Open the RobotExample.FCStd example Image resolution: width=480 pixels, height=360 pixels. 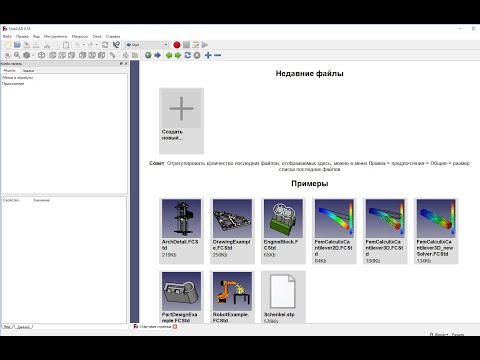tap(232, 297)
